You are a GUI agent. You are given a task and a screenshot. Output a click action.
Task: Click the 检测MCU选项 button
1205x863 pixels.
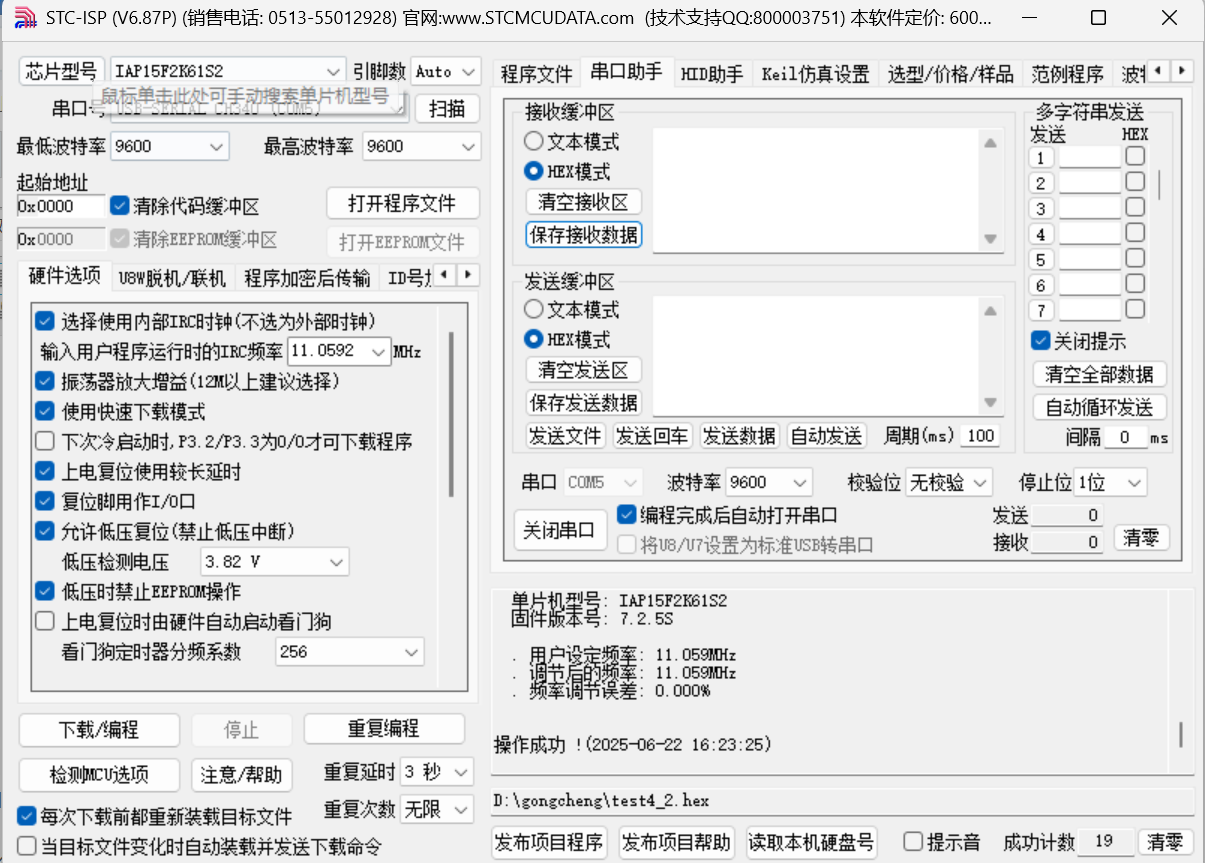pyautogui.click(x=99, y=774)
